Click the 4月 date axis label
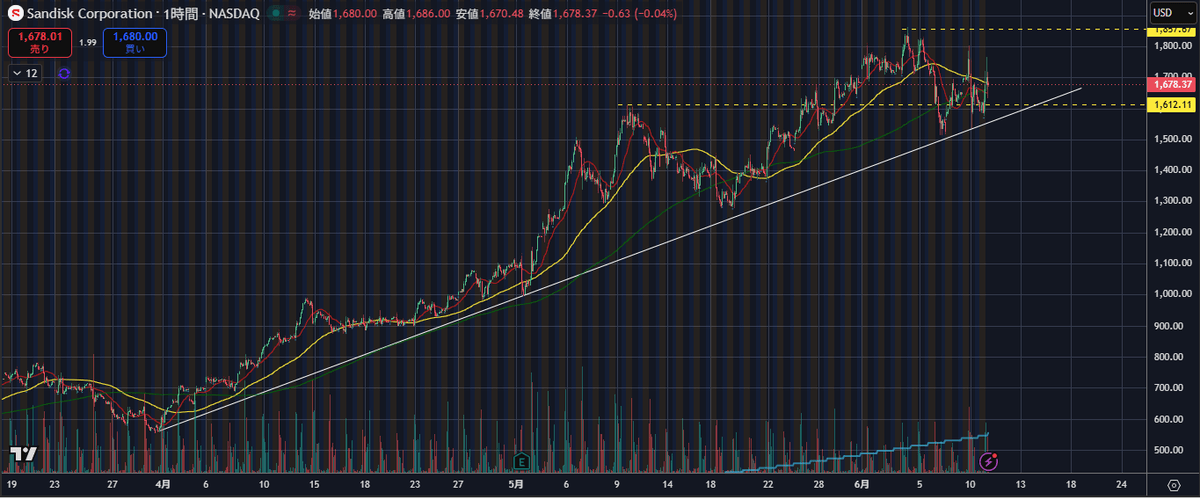 [x=162, y=483]
